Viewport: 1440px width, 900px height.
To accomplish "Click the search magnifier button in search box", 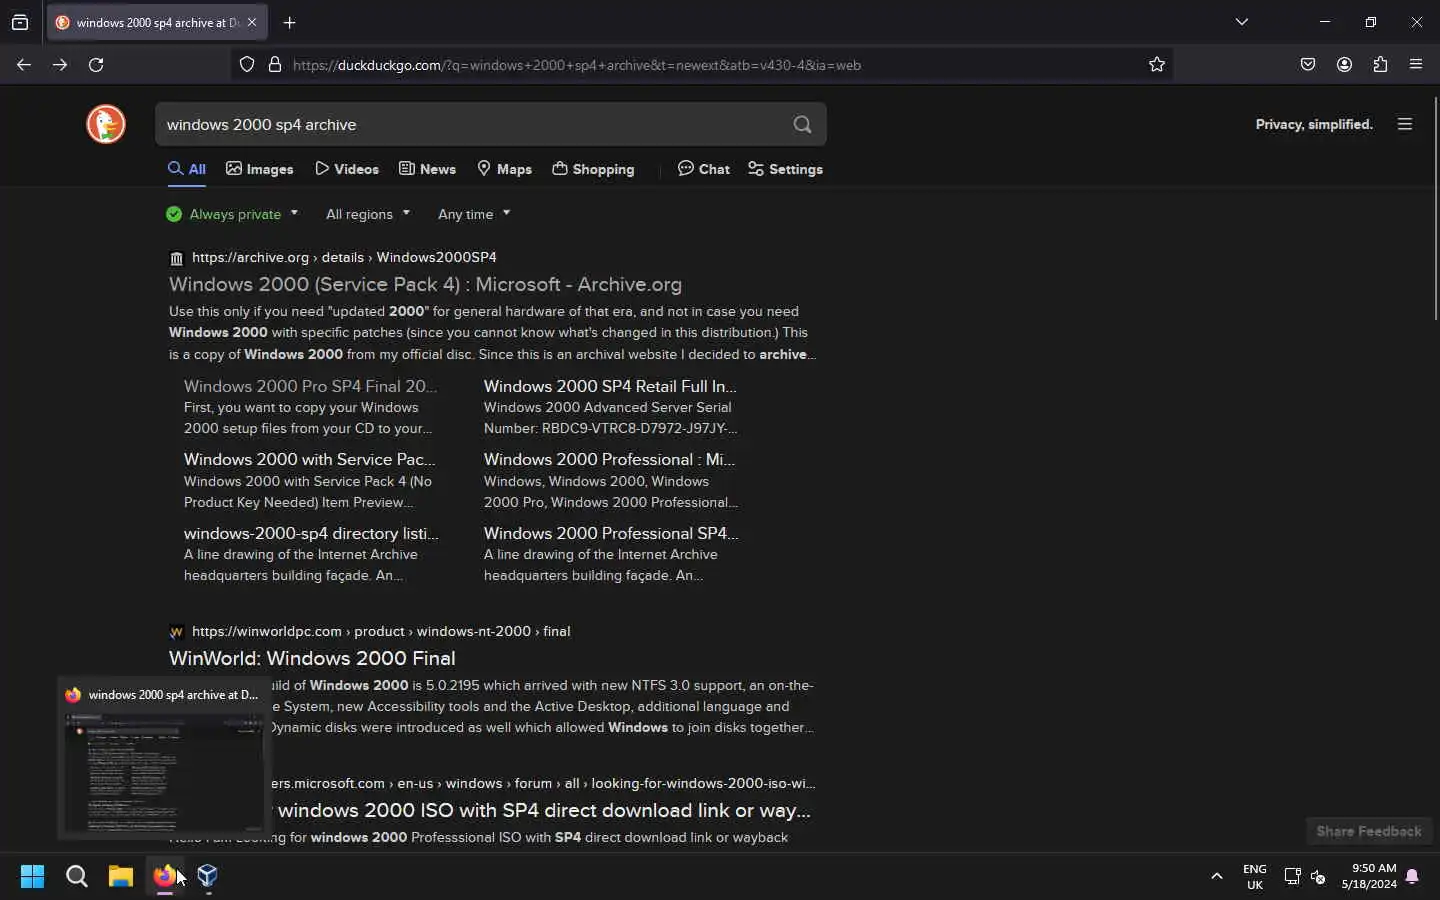I will (803, 125).
